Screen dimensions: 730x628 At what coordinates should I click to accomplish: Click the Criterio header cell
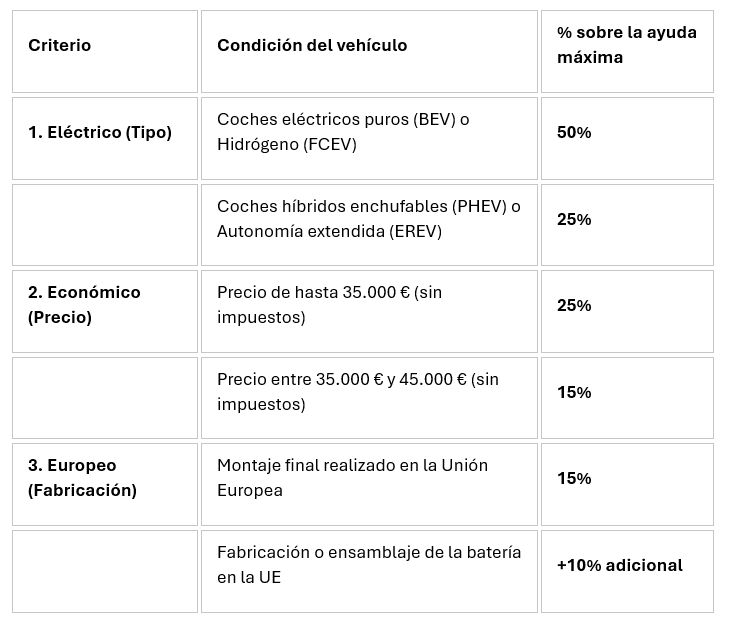(105, 52)
